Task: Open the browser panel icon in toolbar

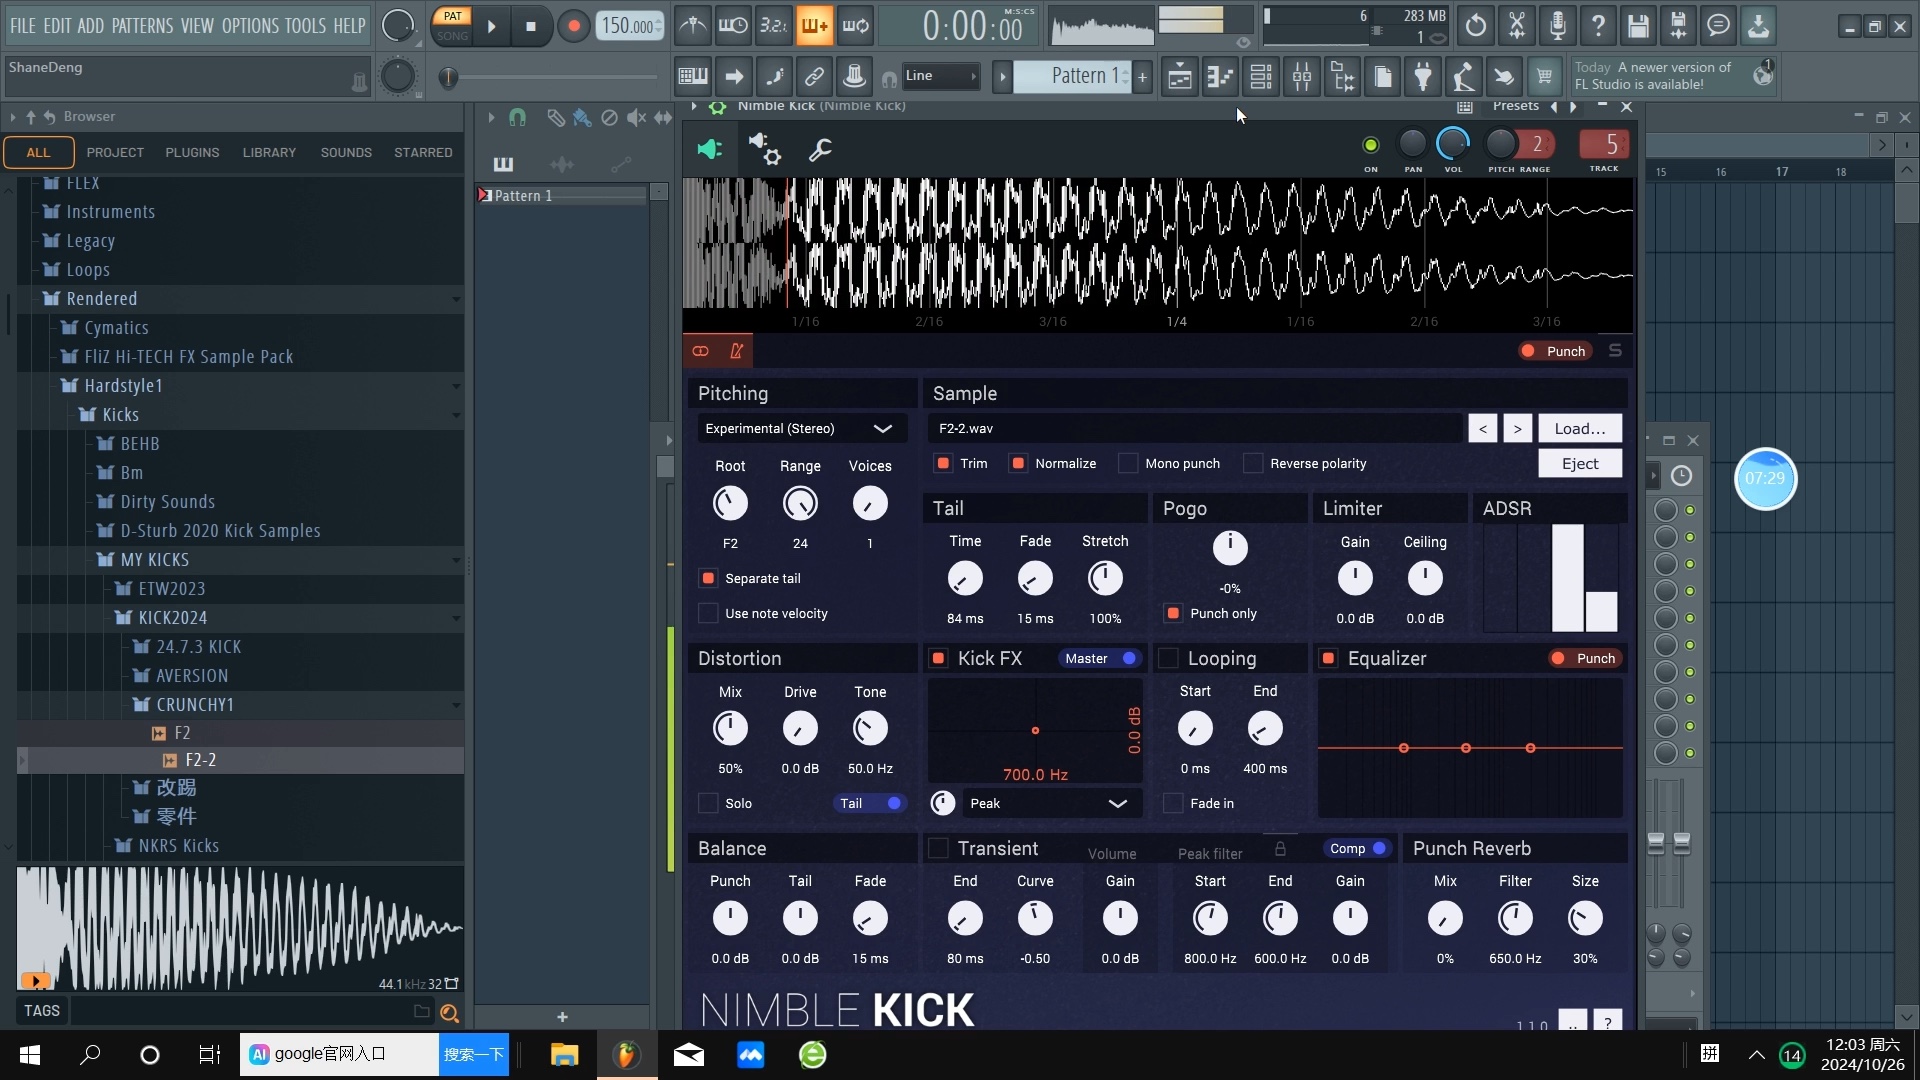Action: click(1343, 76)
